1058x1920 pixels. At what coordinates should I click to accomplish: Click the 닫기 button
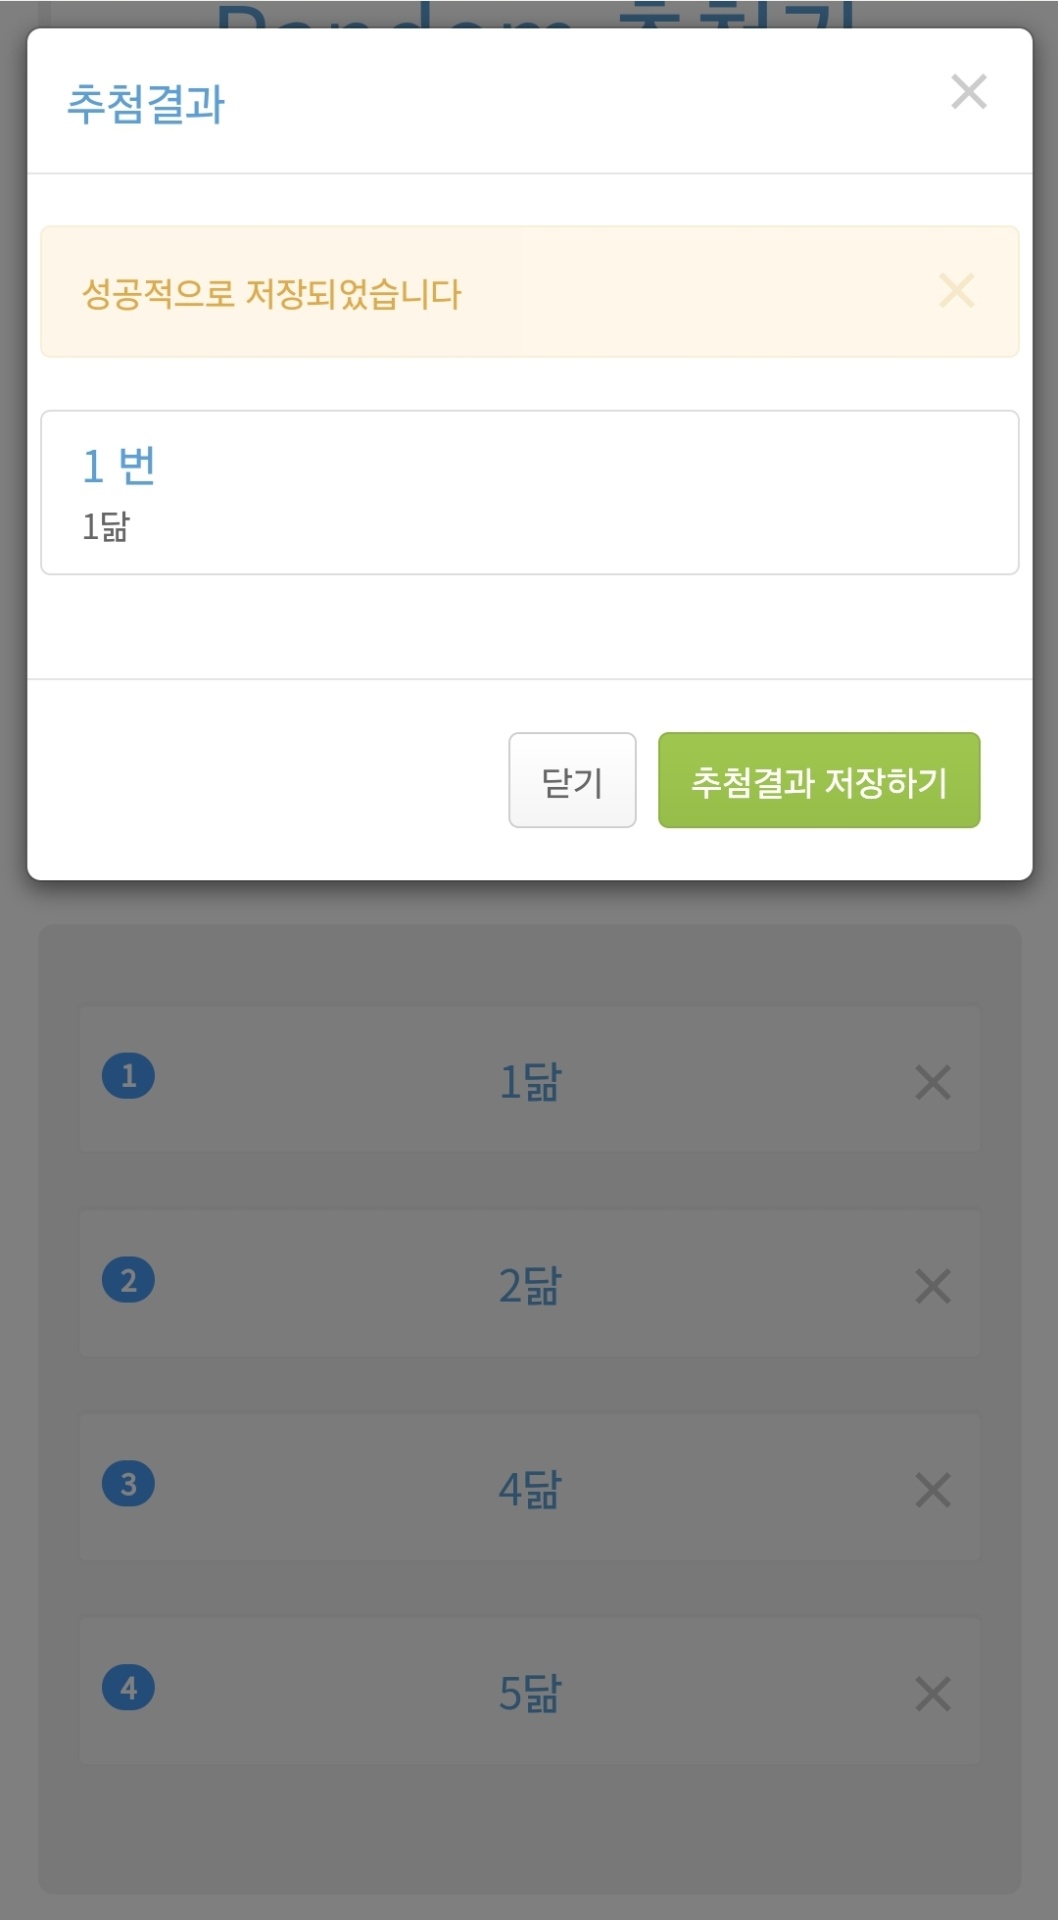tap(572, 781)
